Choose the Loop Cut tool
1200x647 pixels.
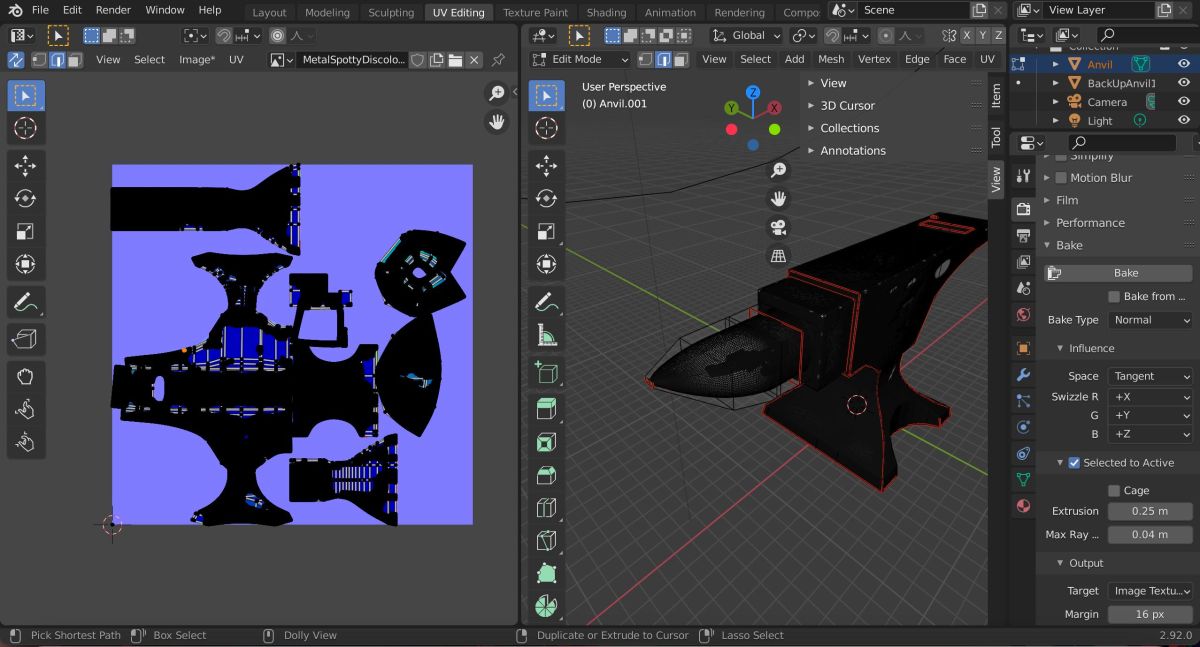(546, 508)
